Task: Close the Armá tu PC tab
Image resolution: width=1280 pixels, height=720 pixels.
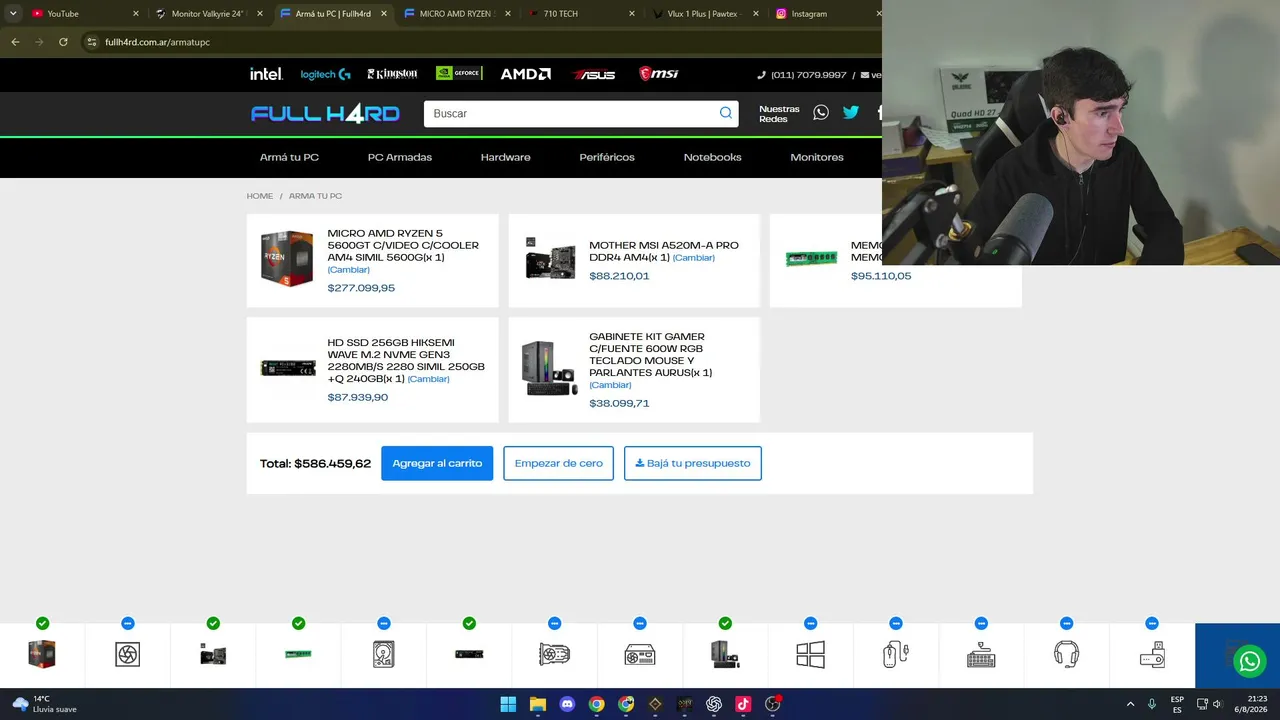Action: tap(384, 14)
